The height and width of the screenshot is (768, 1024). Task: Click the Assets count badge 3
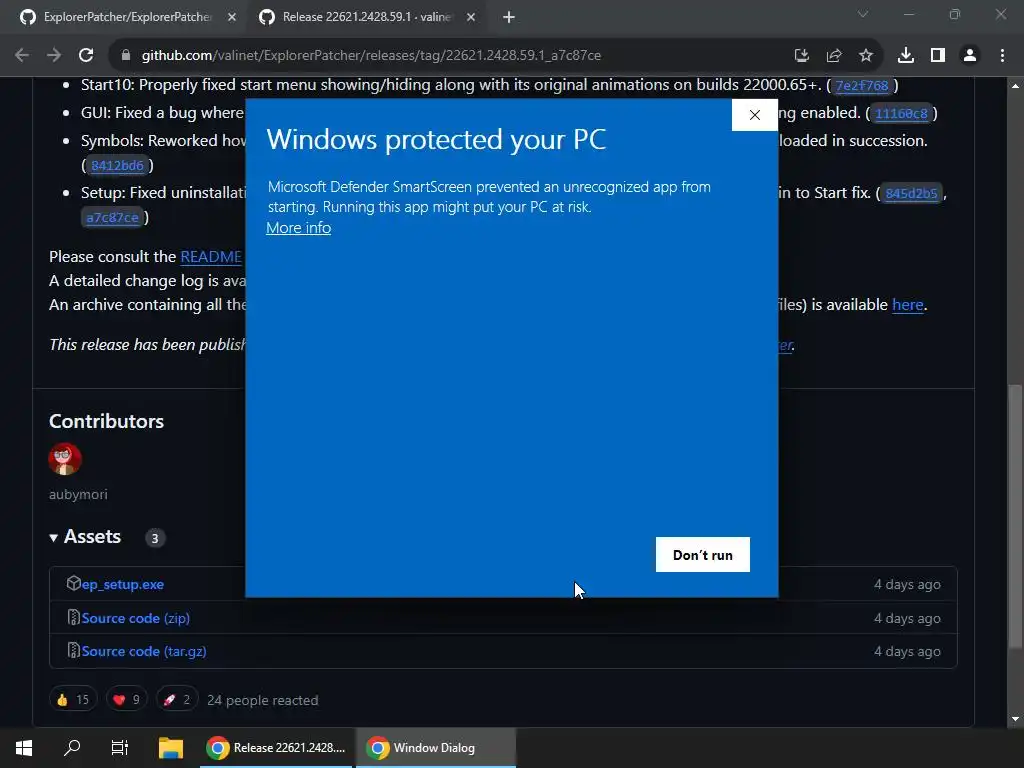[155, 538]
